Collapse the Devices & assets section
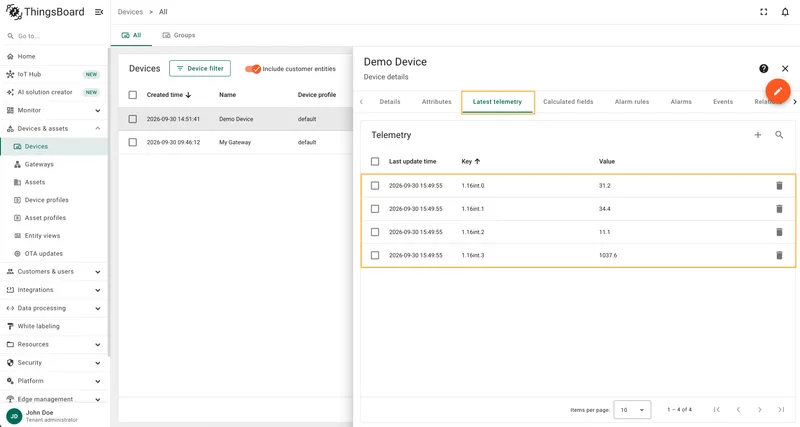The width and height of the screenshot is (800, 427). coord(54,129)
